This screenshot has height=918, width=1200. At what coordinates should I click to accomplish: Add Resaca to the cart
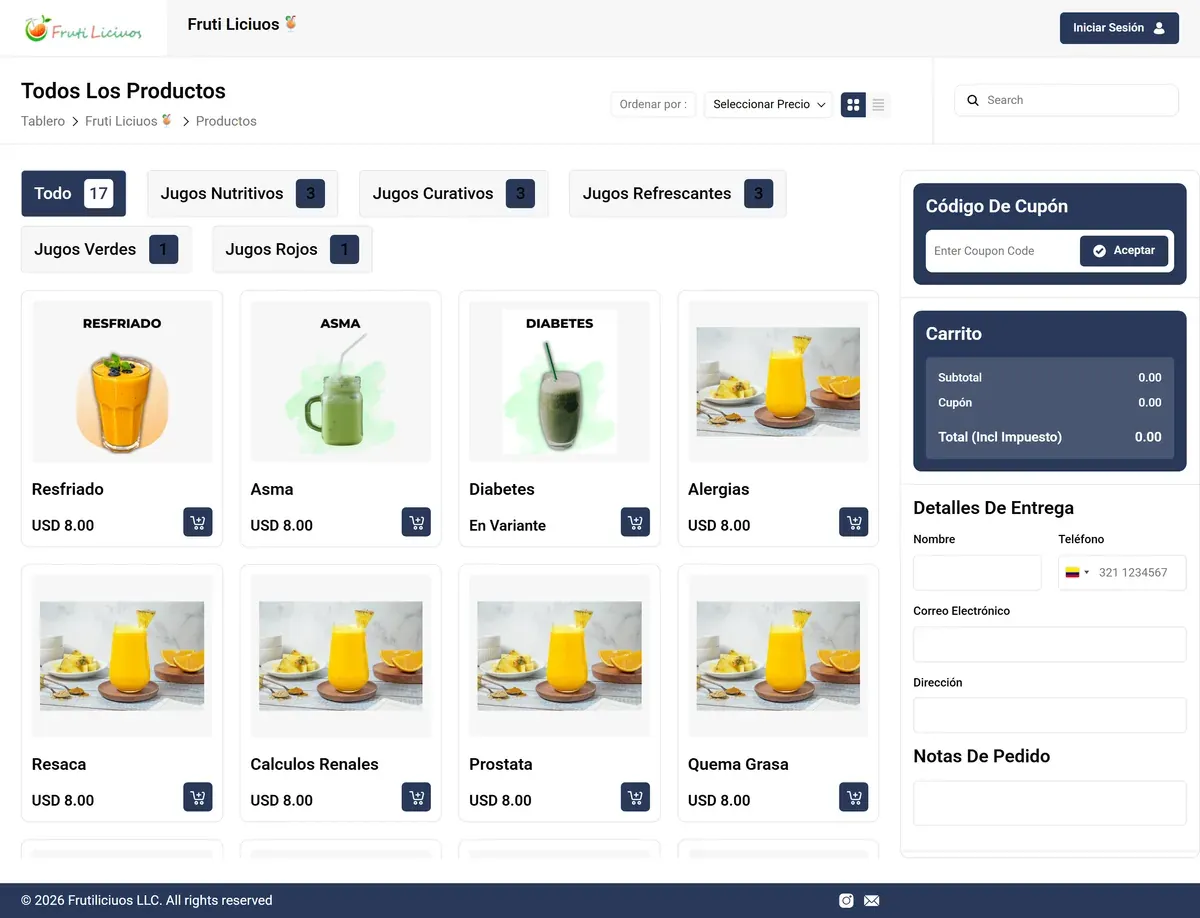[198, 797]
